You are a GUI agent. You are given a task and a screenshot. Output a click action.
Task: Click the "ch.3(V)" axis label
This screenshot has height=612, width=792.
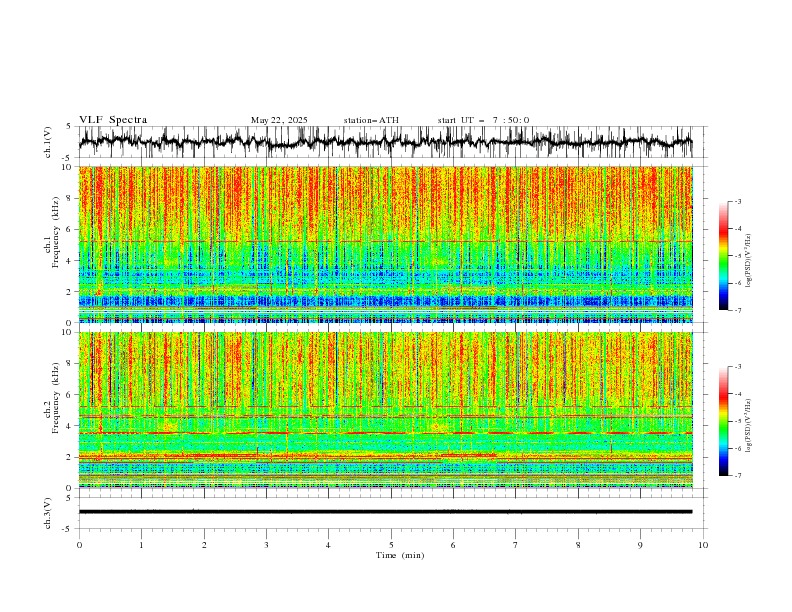point(48,513)
